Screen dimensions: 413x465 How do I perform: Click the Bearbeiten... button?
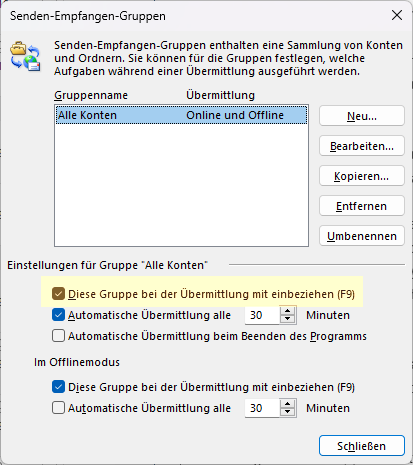tap(362, 146)
